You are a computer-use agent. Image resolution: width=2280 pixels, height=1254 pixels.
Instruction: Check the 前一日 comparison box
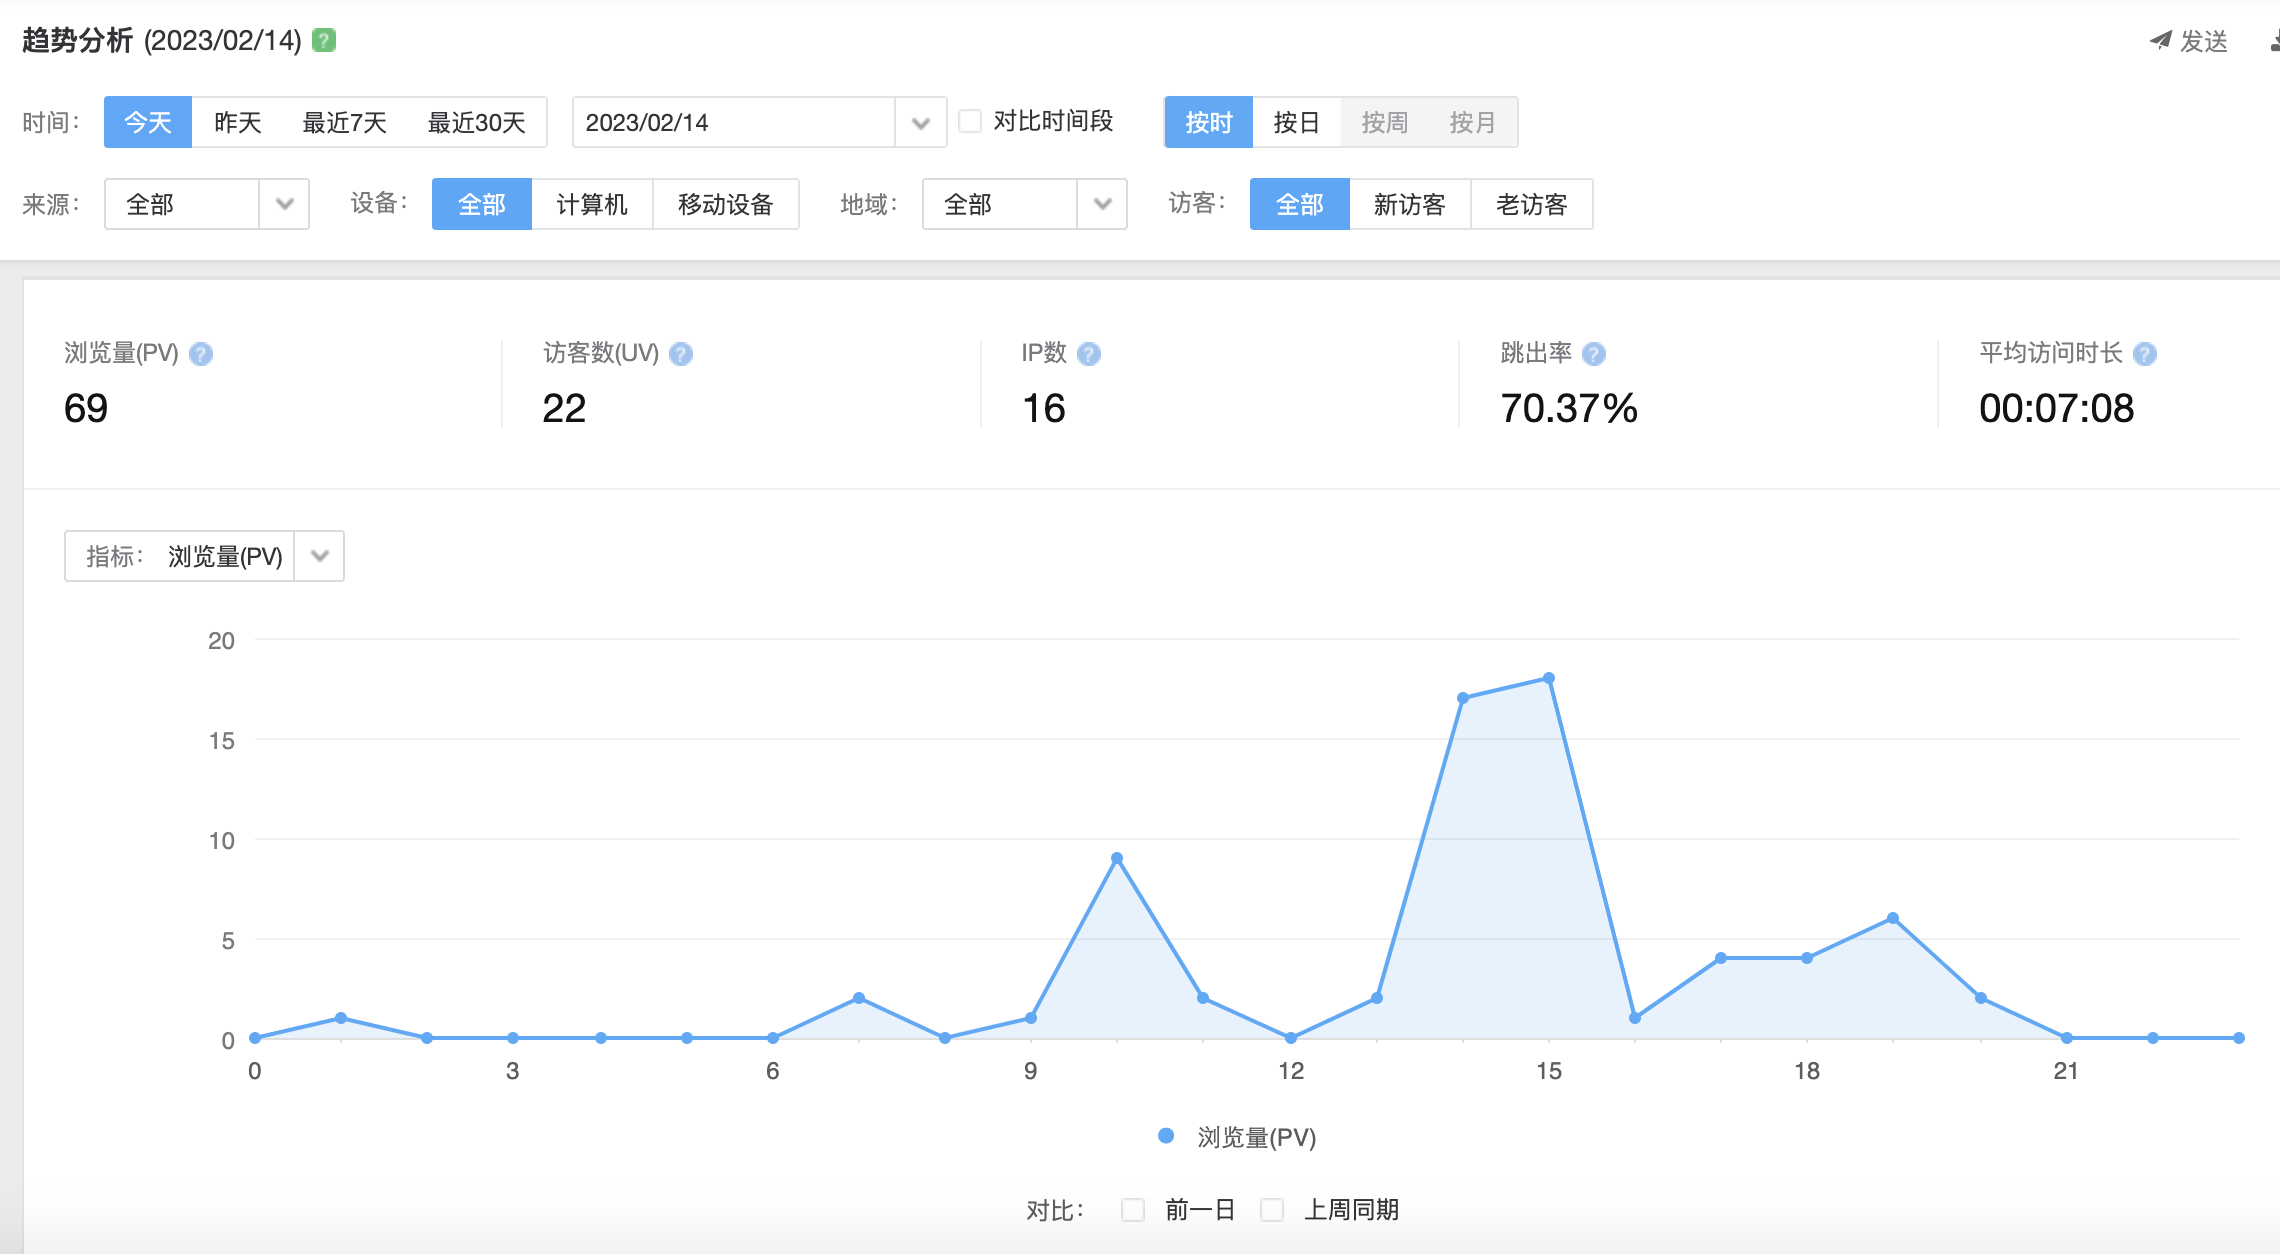point(1133,1210)
